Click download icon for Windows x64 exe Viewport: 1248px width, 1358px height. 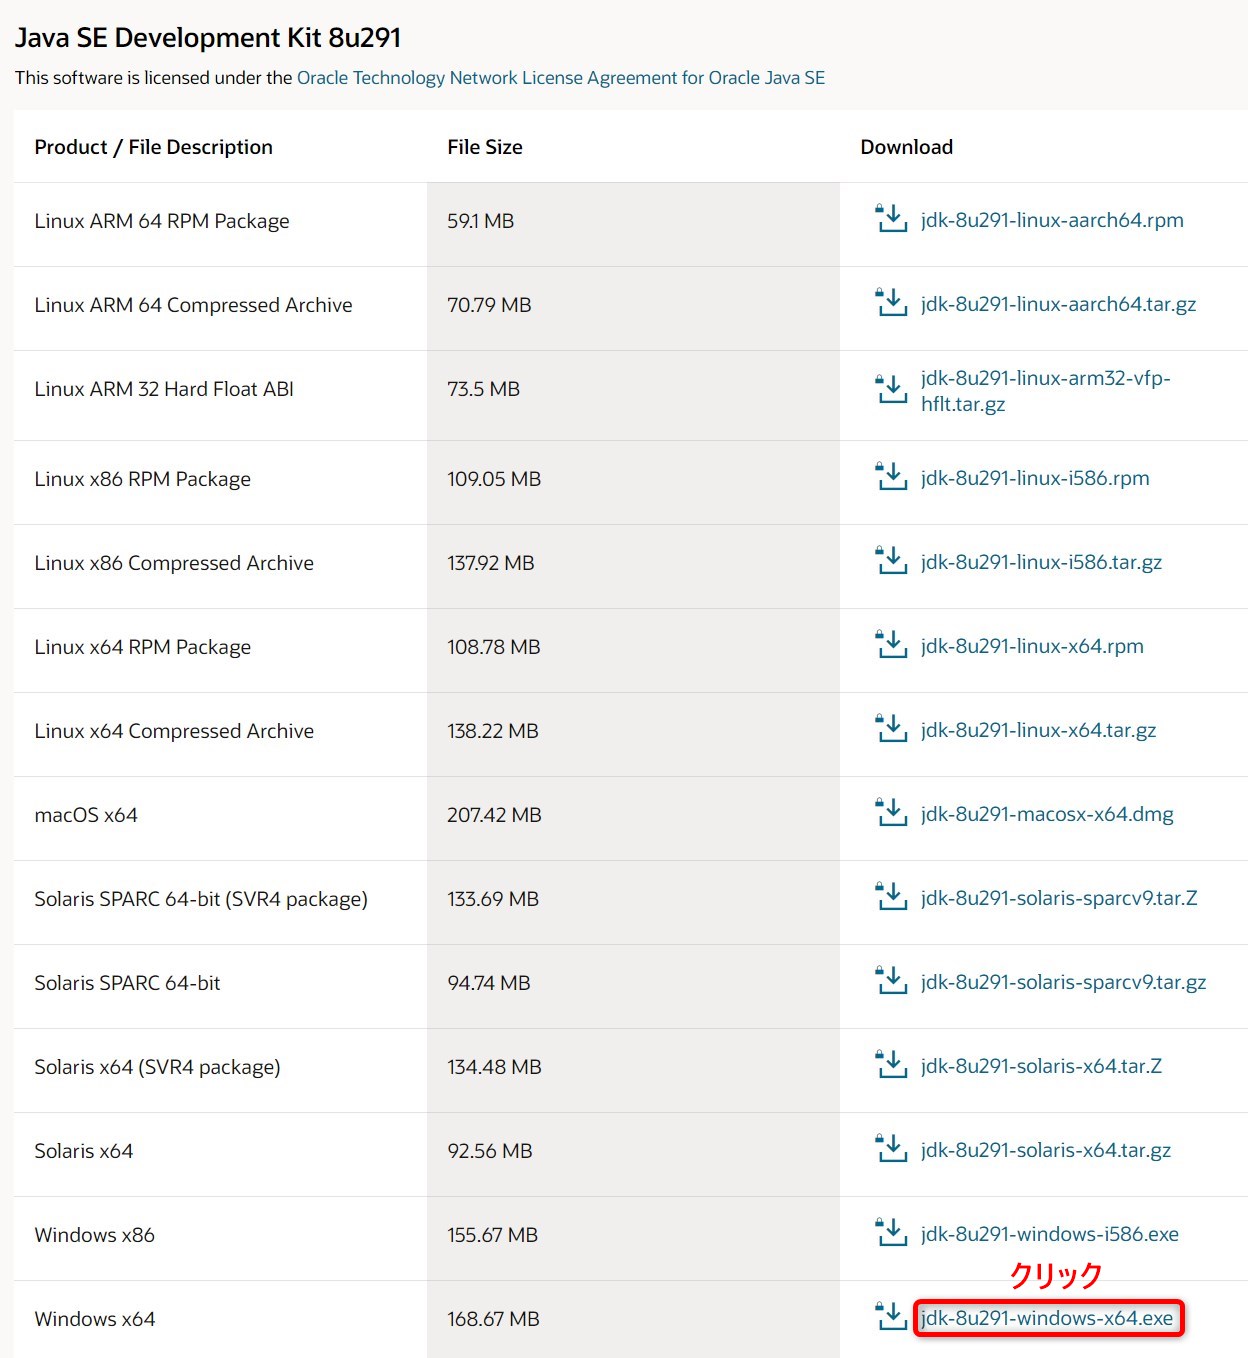tap(891, 1317)
